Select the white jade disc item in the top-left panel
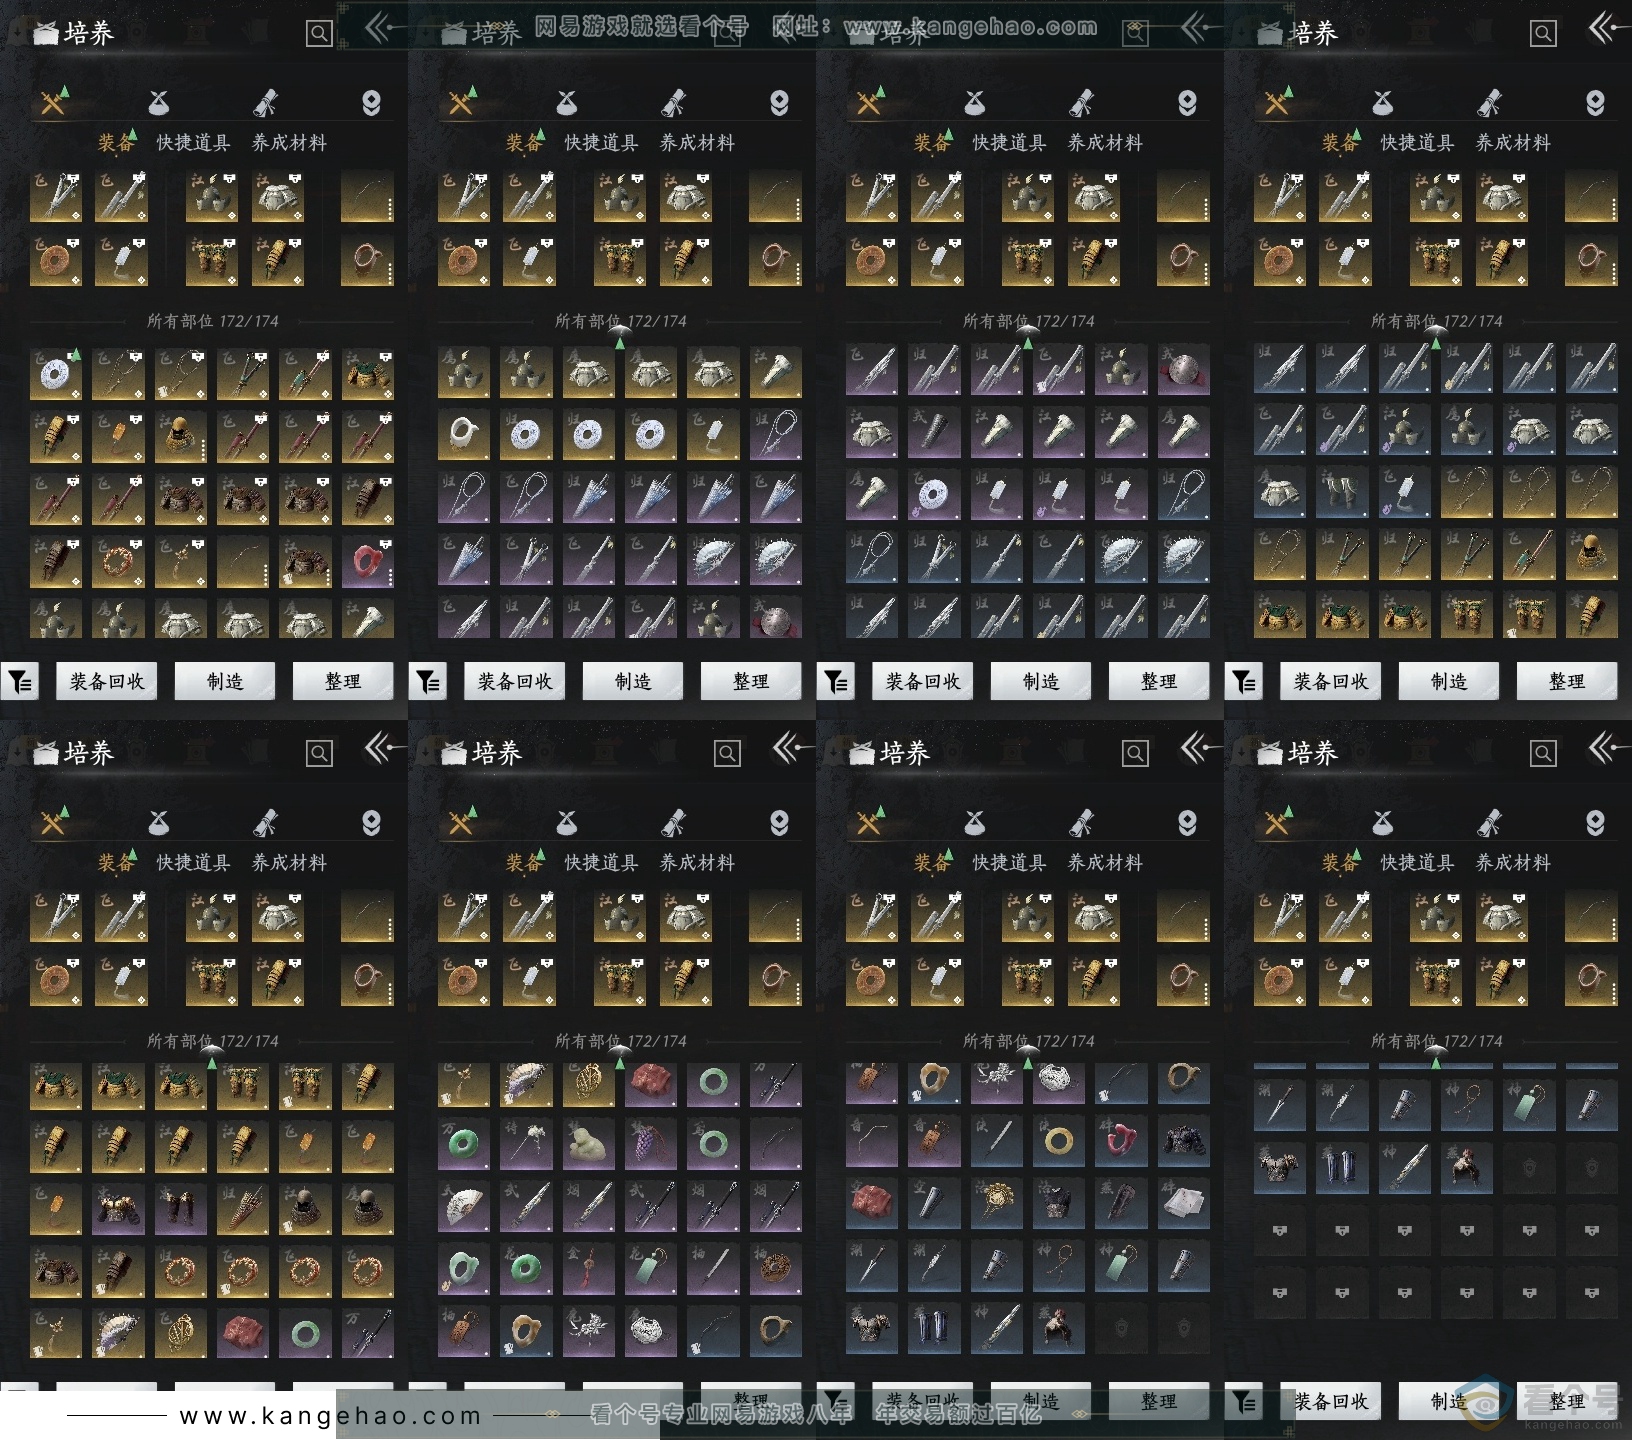Image resolution: width=1632 pixels, height=1440 pixels. pos(56,374)
